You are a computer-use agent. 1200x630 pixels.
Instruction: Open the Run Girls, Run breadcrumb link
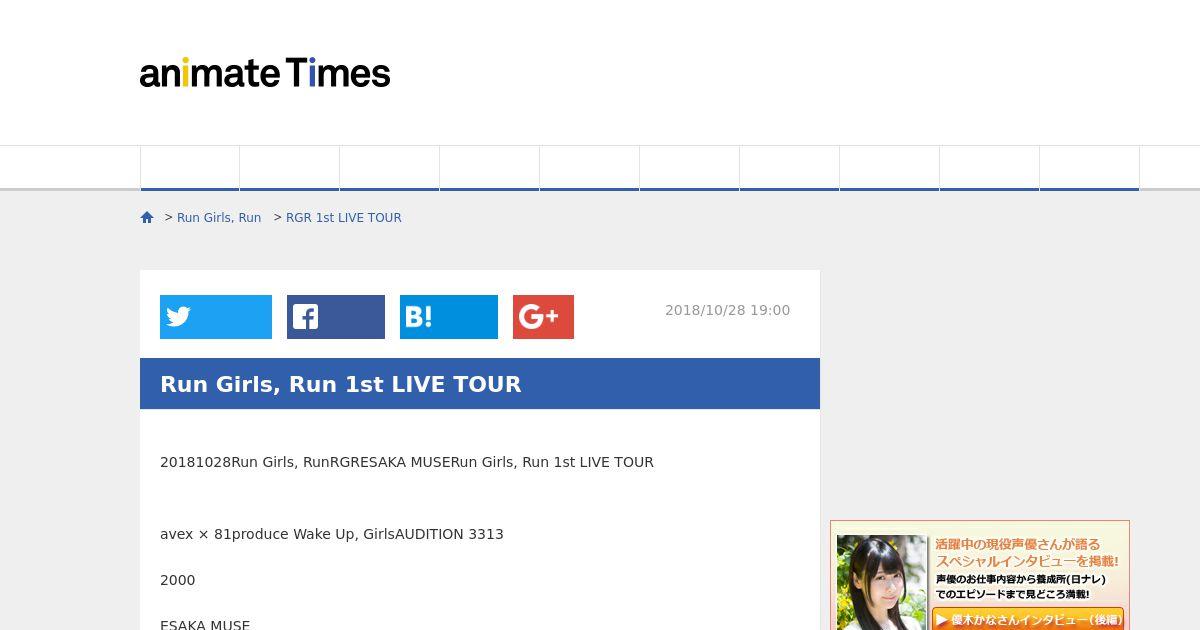(x=219, y=217)
